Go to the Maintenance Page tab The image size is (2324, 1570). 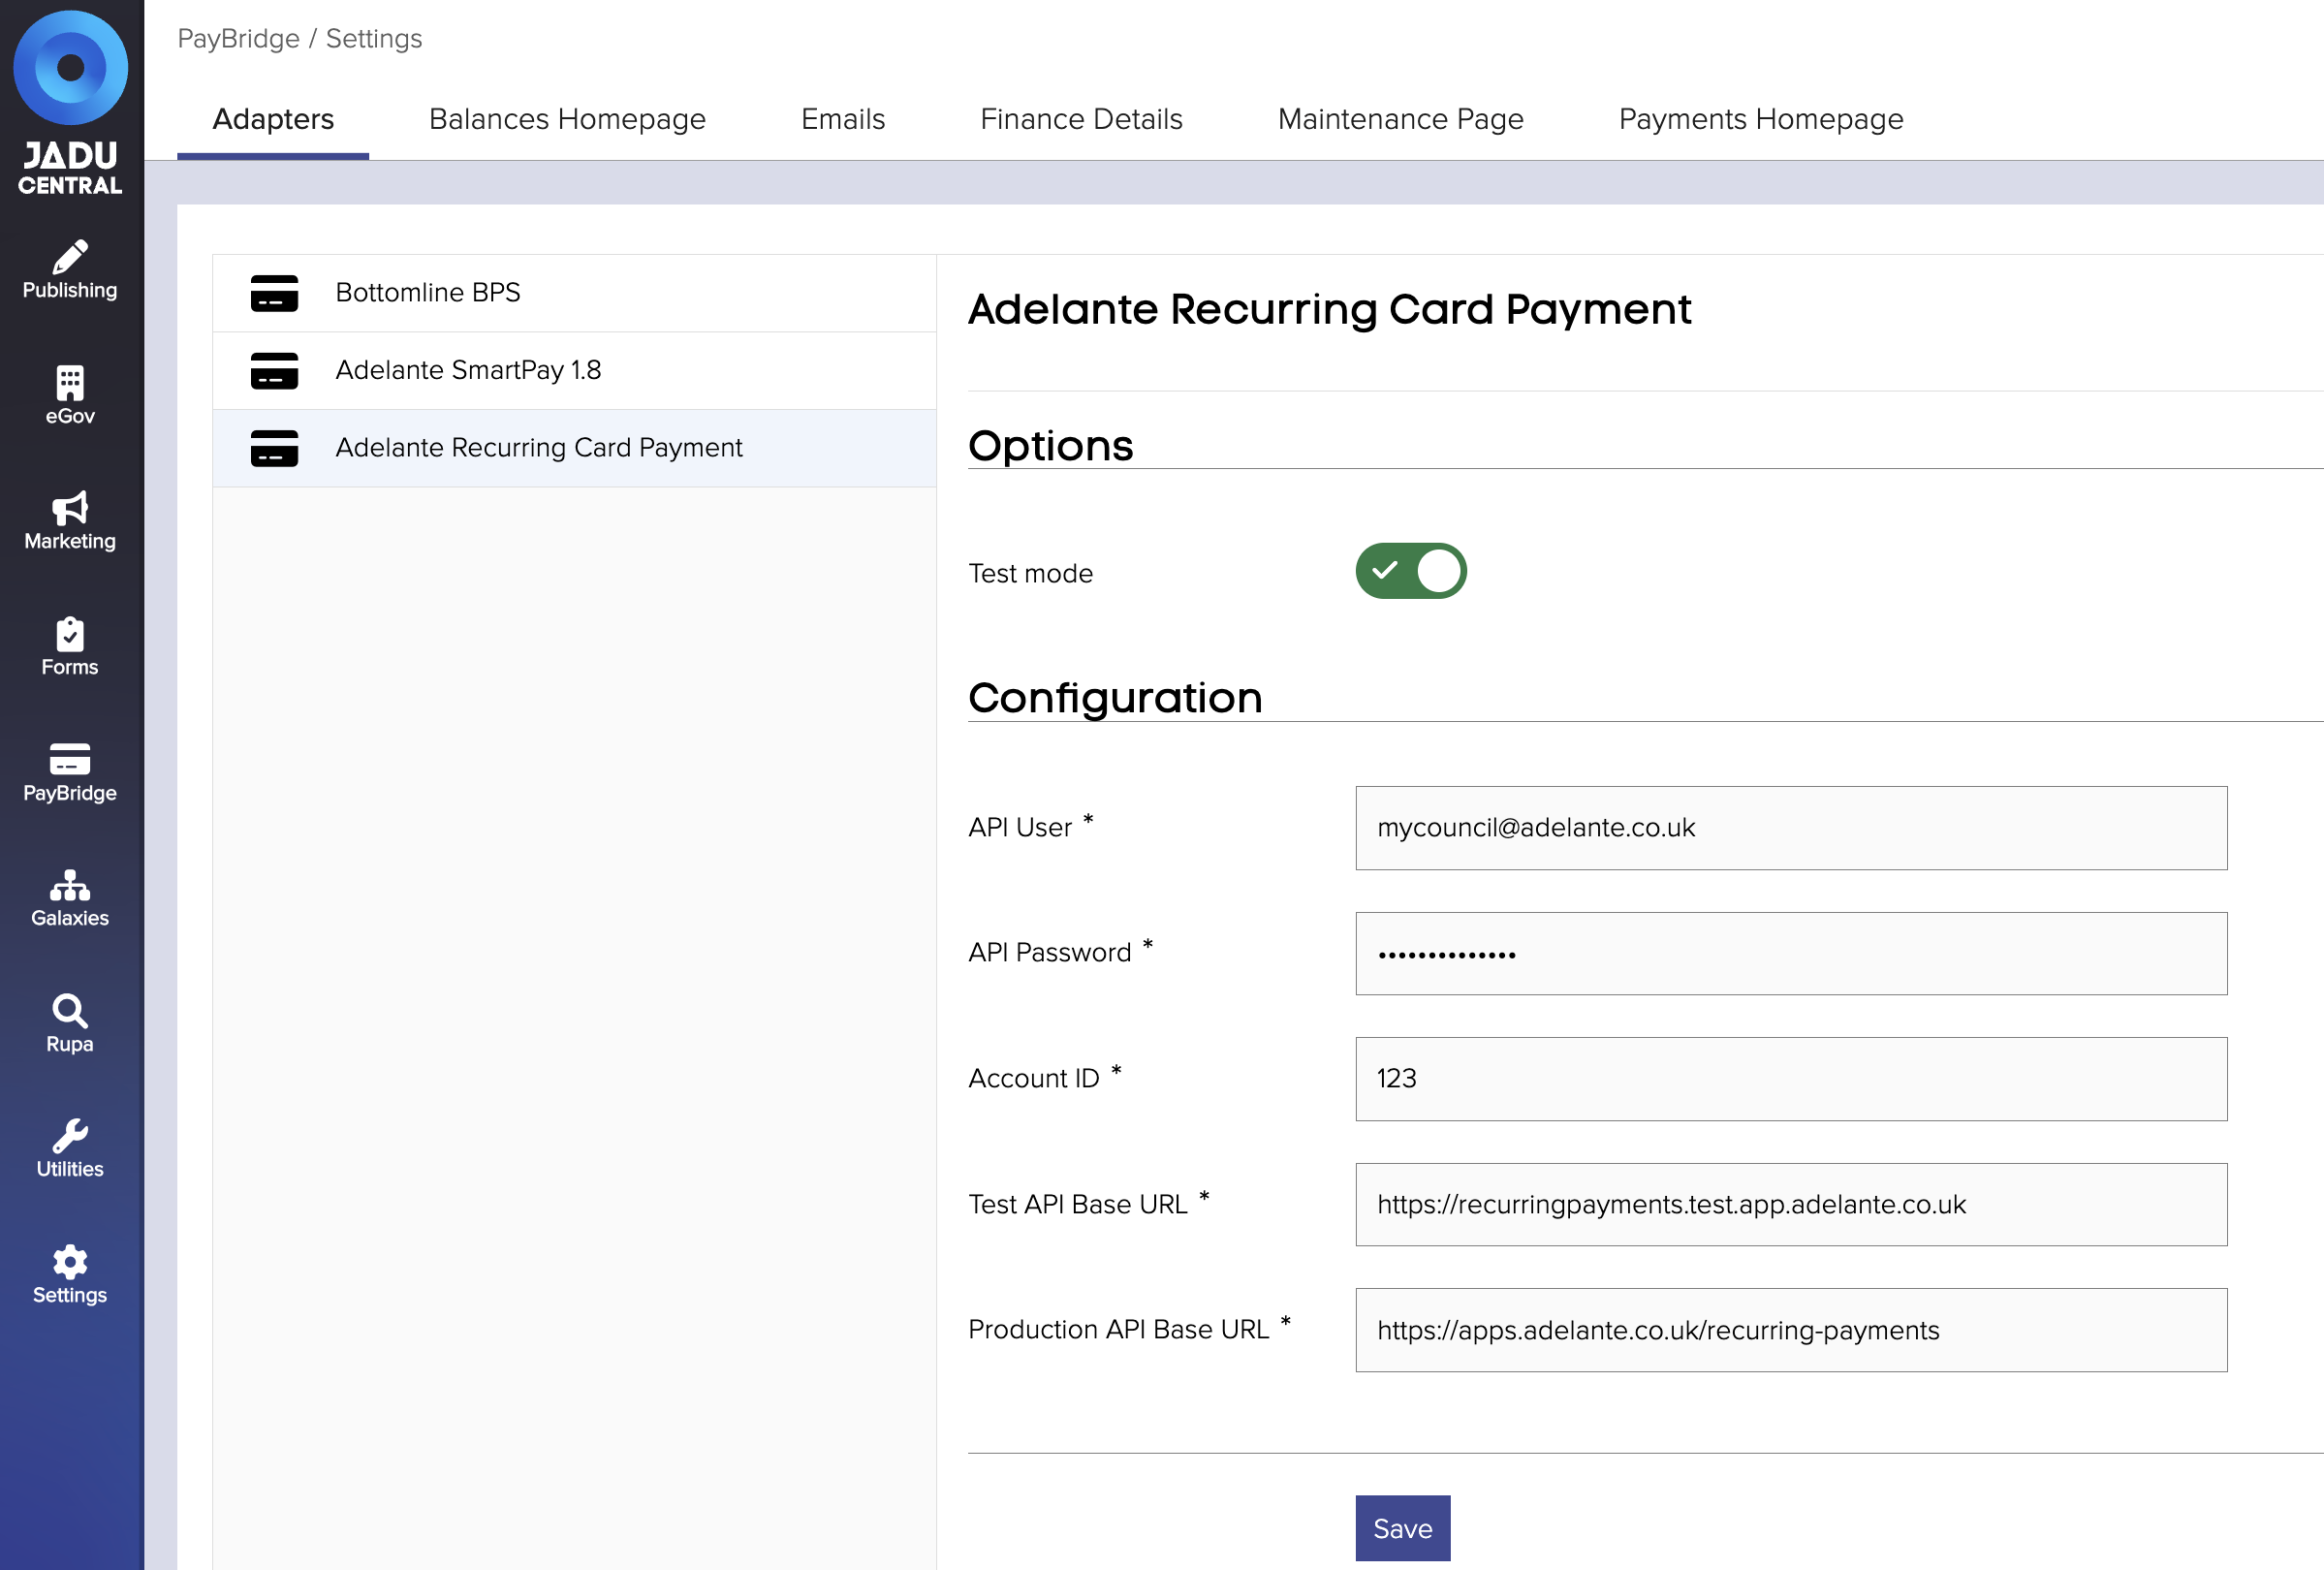pos(1400,119)
